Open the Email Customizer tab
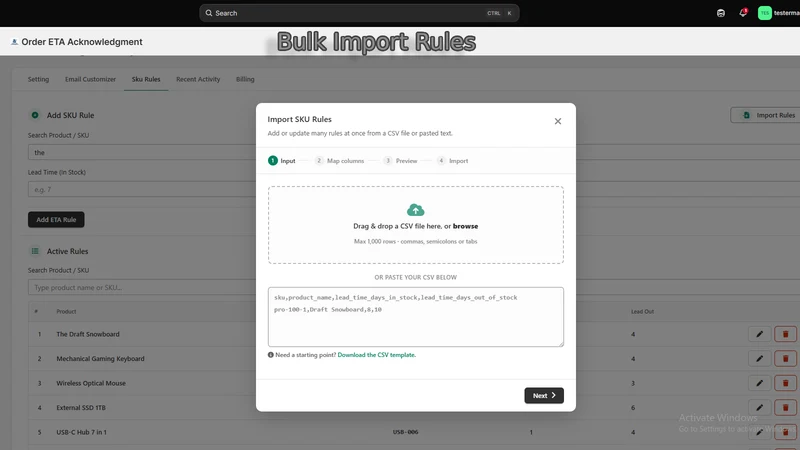The image size is (800, 450). 90,79
